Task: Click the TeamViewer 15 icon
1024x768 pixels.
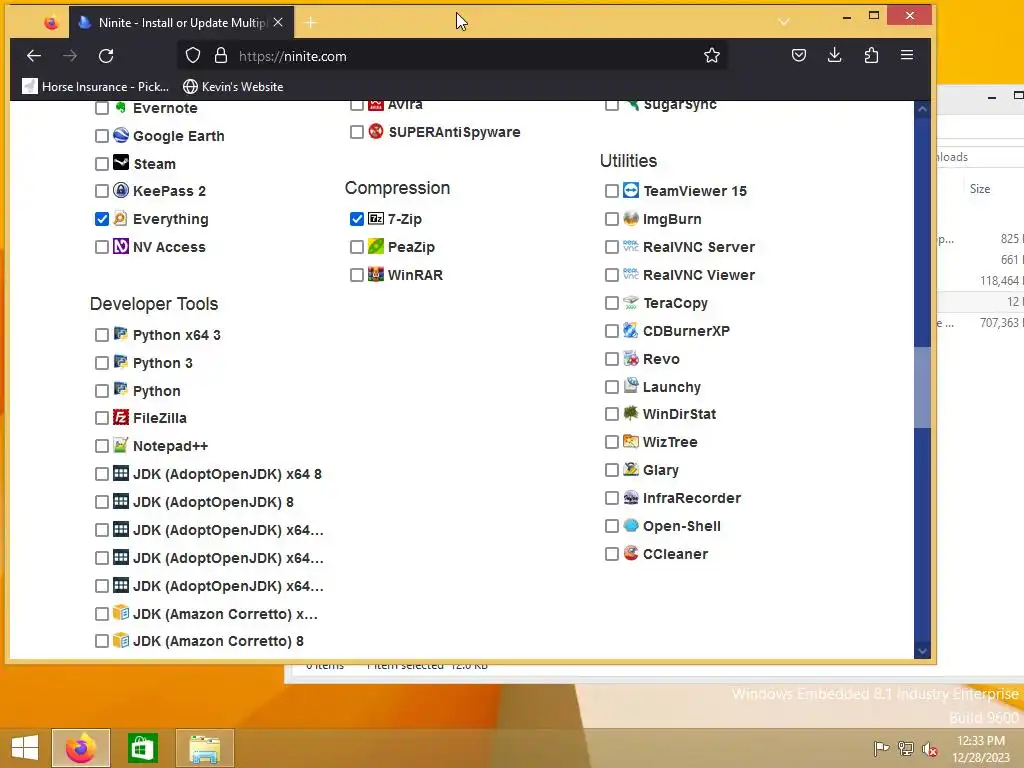Action: pyautogui.click(x=631, y=190)
